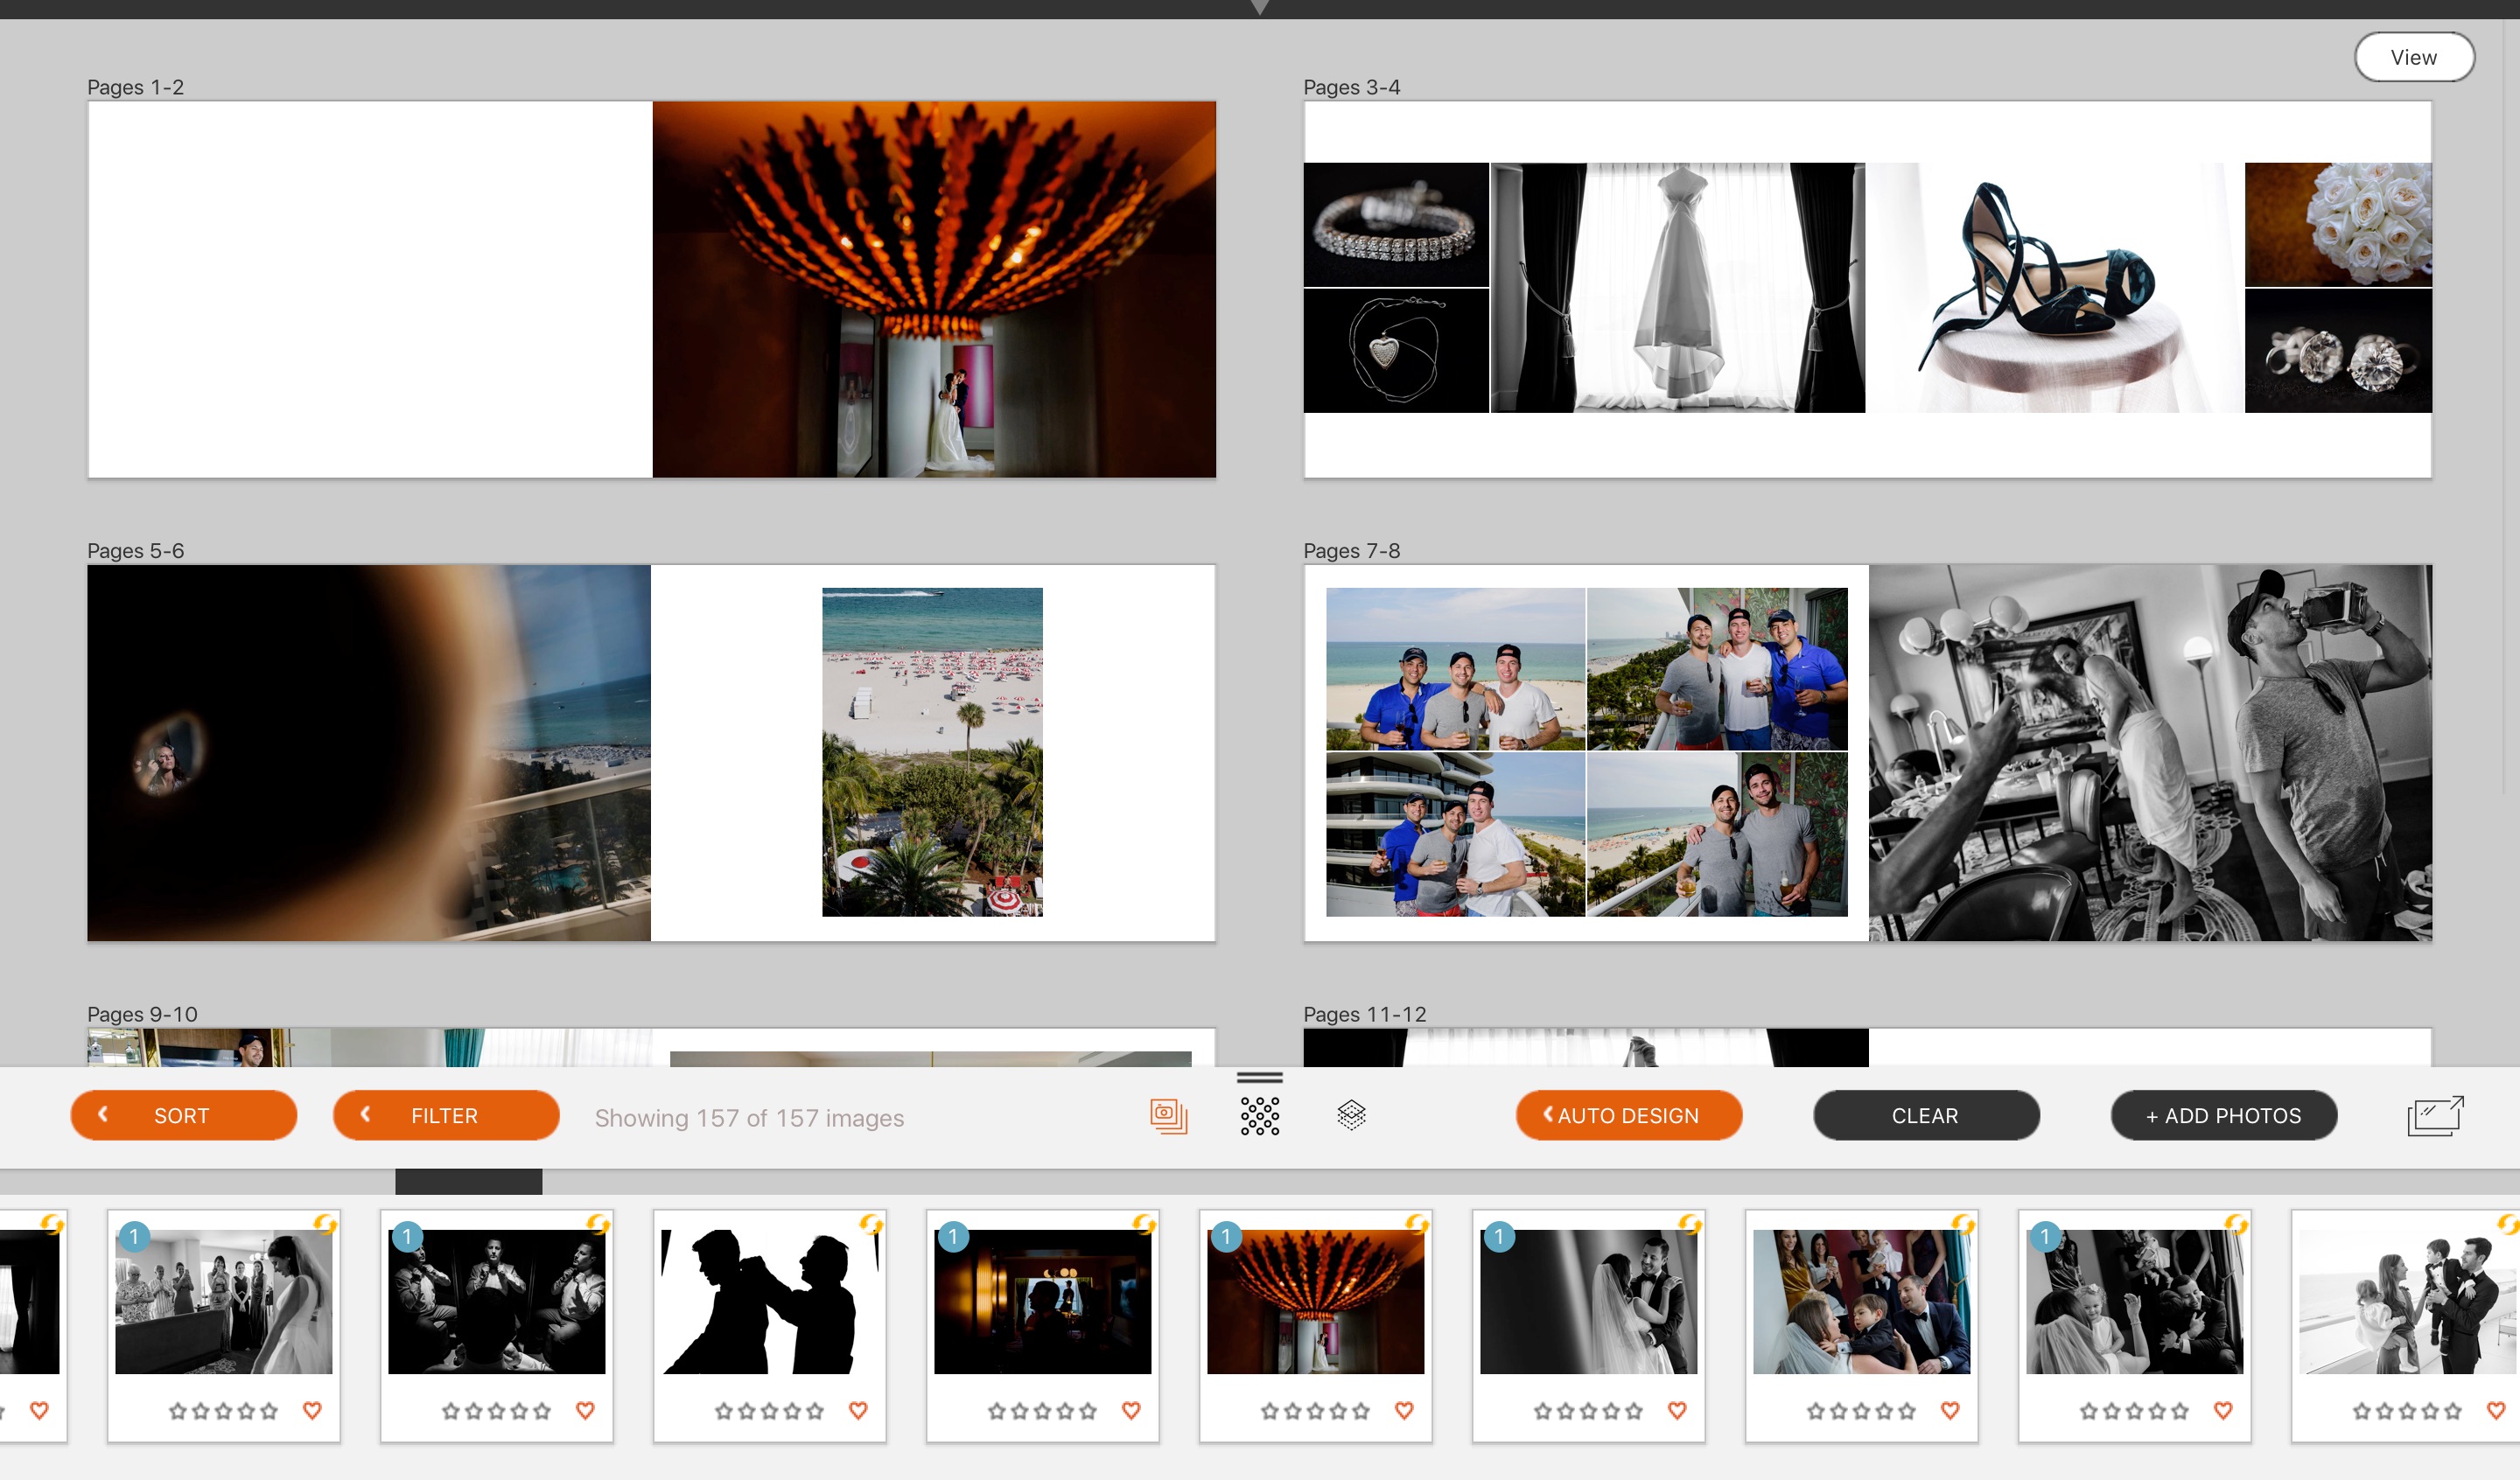Set fifth star on bride with family thumbnail
This screenshot has height=1480, width=2520.
click(x=269, y=1411)
